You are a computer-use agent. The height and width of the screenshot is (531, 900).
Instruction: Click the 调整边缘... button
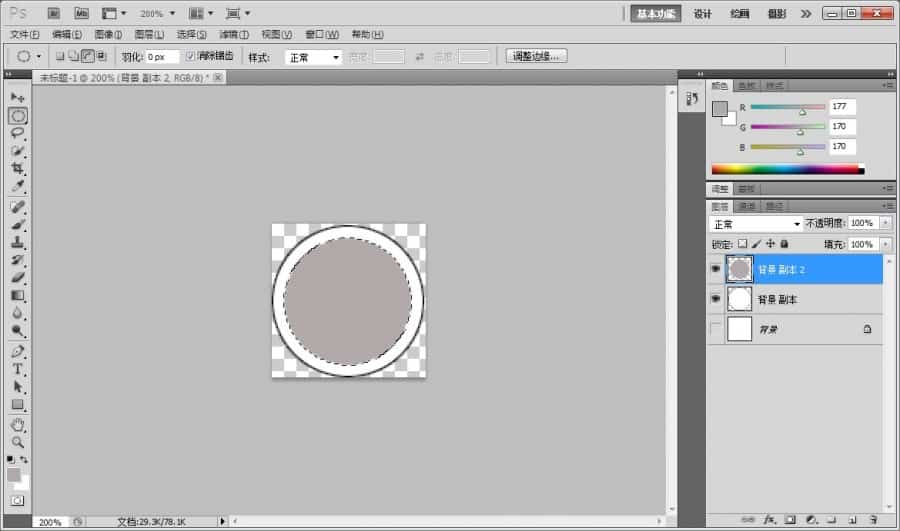point(537,57)
